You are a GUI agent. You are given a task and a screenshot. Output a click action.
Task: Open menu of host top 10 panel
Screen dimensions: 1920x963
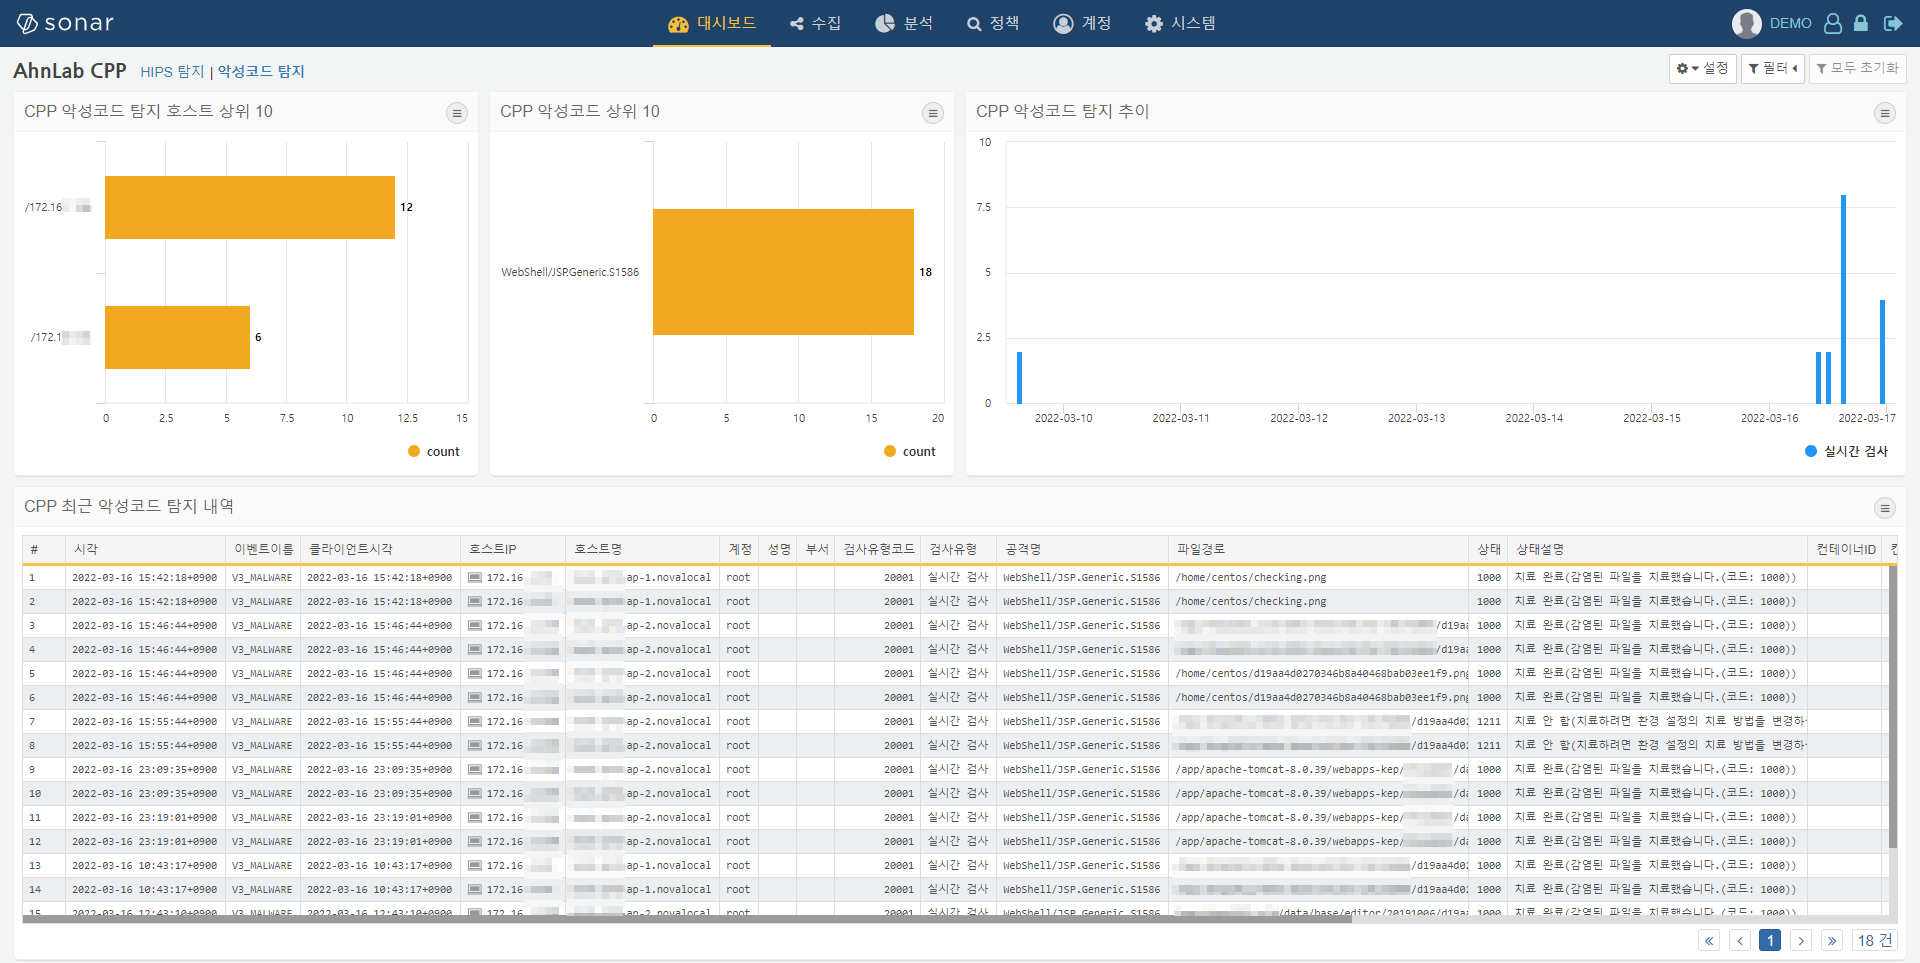[x=457, y=113]
